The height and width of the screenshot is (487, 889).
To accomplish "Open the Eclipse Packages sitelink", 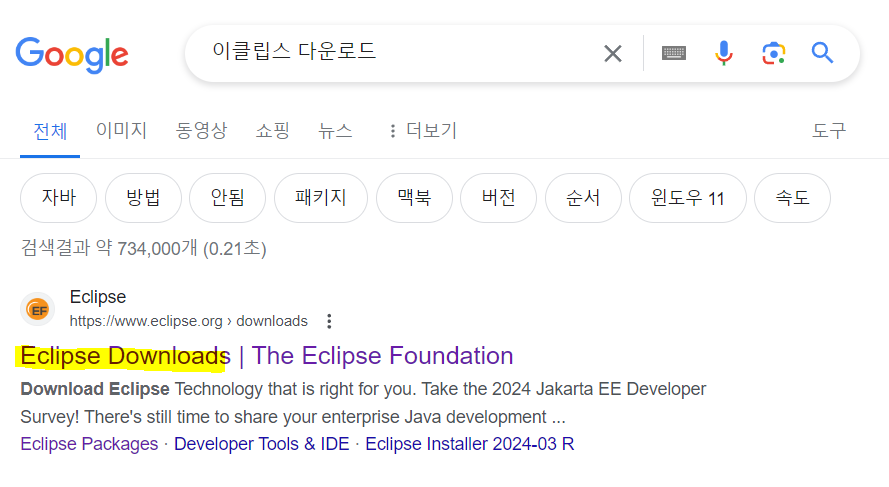I will (89, 444).
